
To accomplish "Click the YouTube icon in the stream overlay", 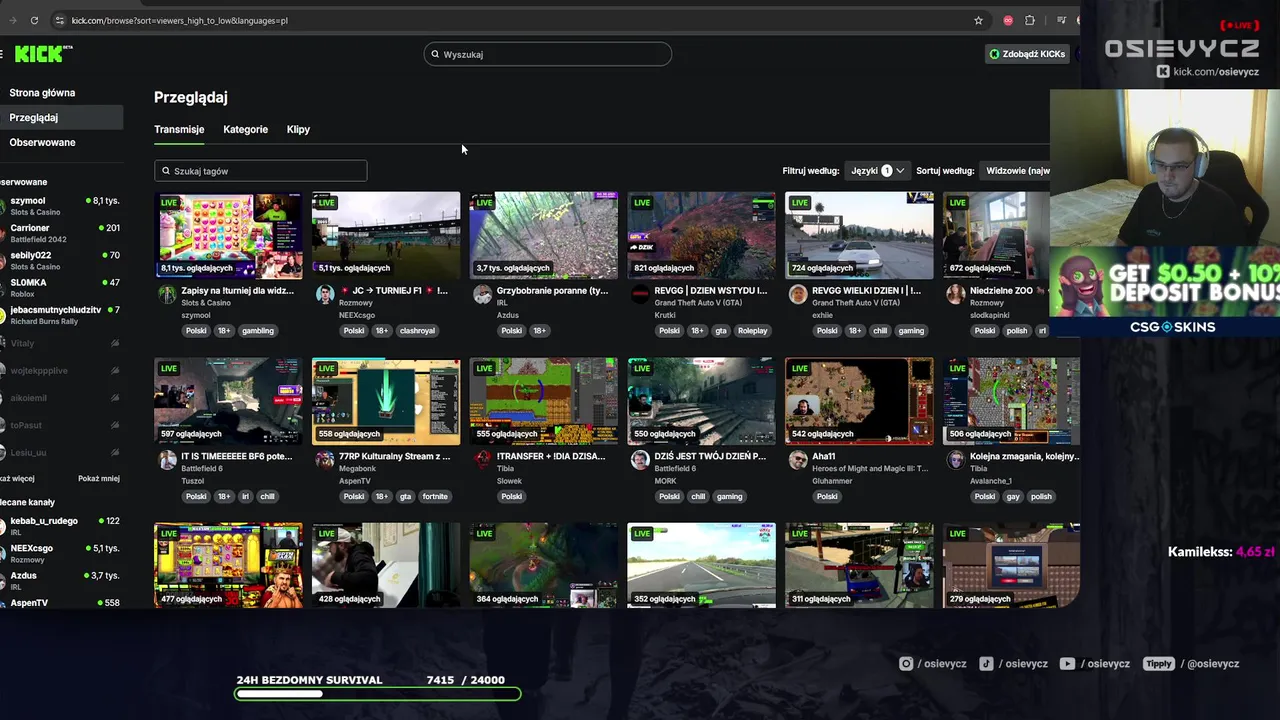I will 1067,663.
